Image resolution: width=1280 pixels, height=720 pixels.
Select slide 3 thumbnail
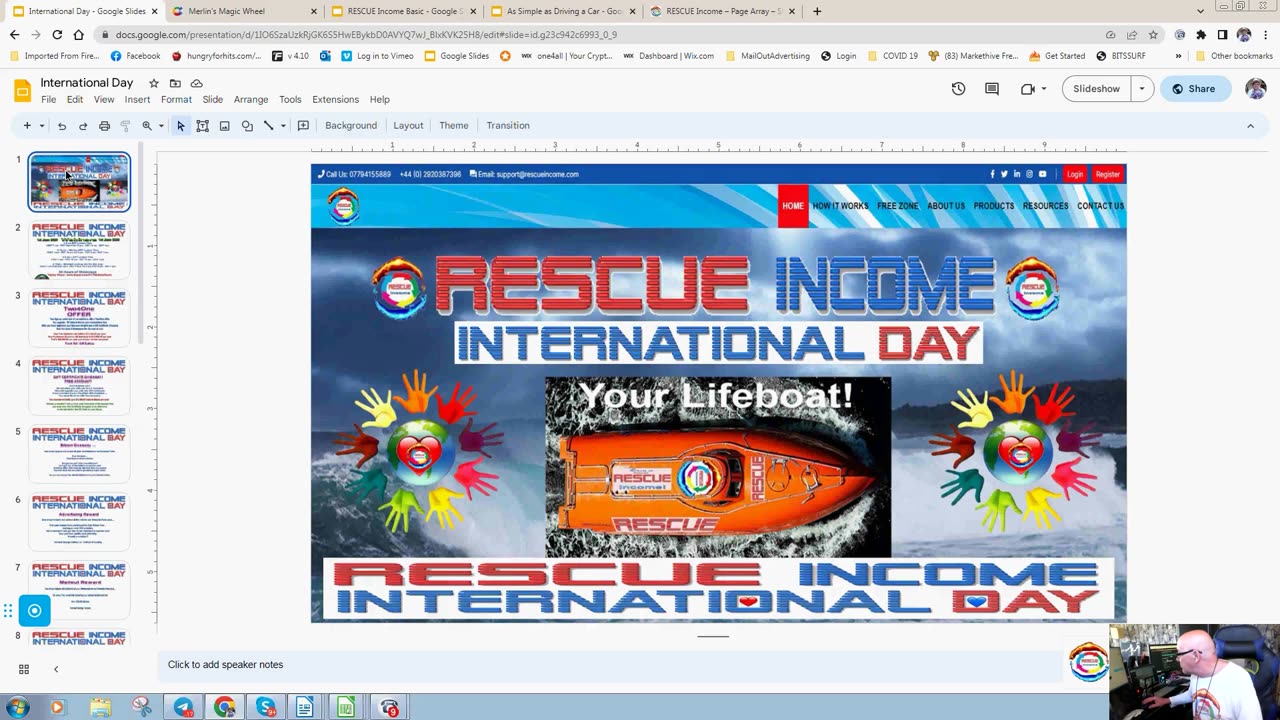79,318
